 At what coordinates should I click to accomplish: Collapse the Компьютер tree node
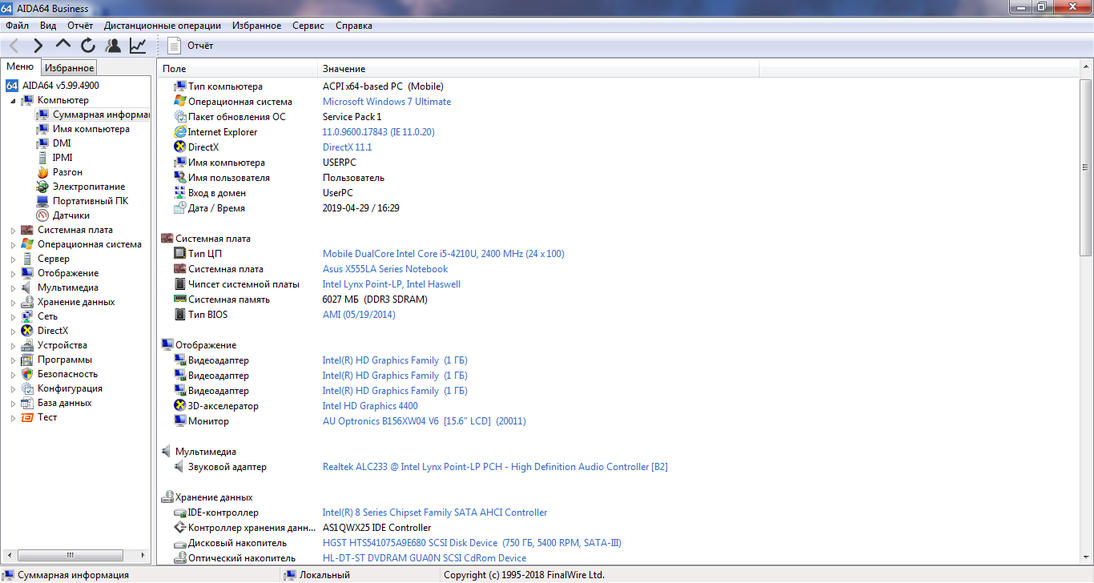click(13, 100)
